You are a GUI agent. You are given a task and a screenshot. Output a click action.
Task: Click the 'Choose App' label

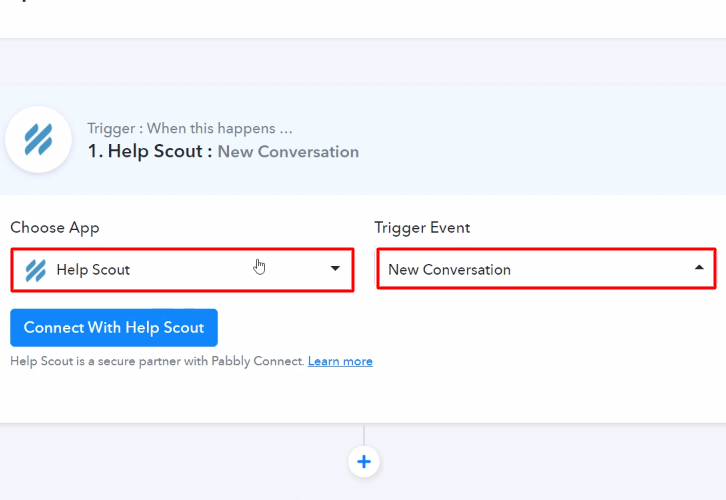click(55, 228)
